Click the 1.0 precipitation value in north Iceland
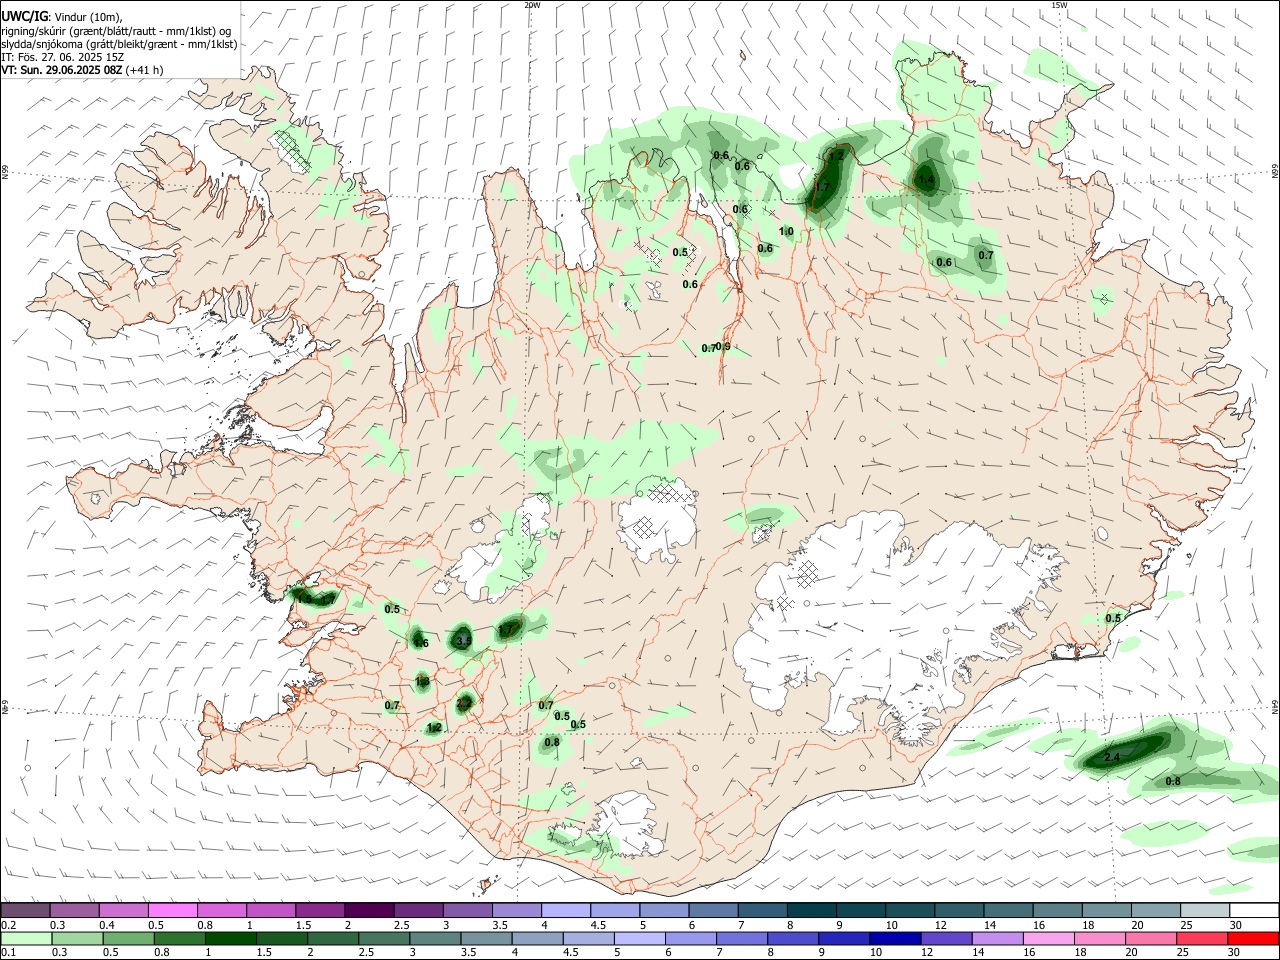This screenshot has width=1280, height=960. (x=786, y=232)
